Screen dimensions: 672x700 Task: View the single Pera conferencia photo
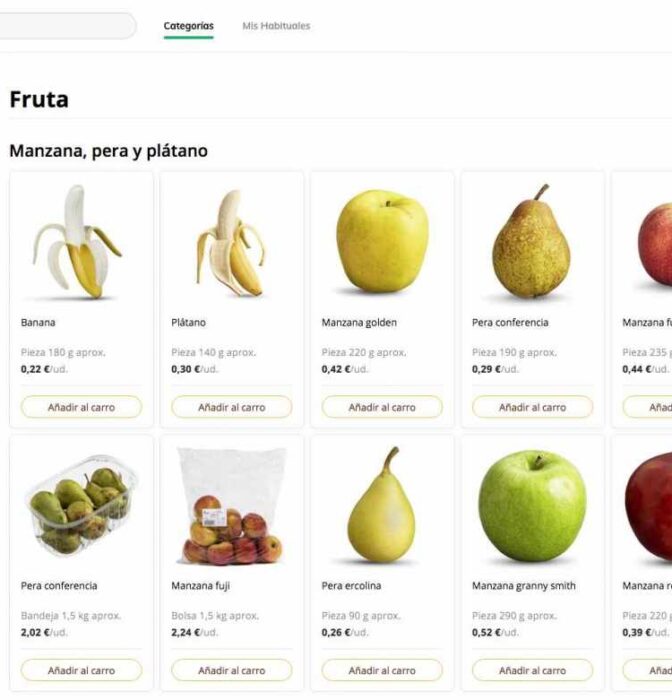(x=532, y=243)
